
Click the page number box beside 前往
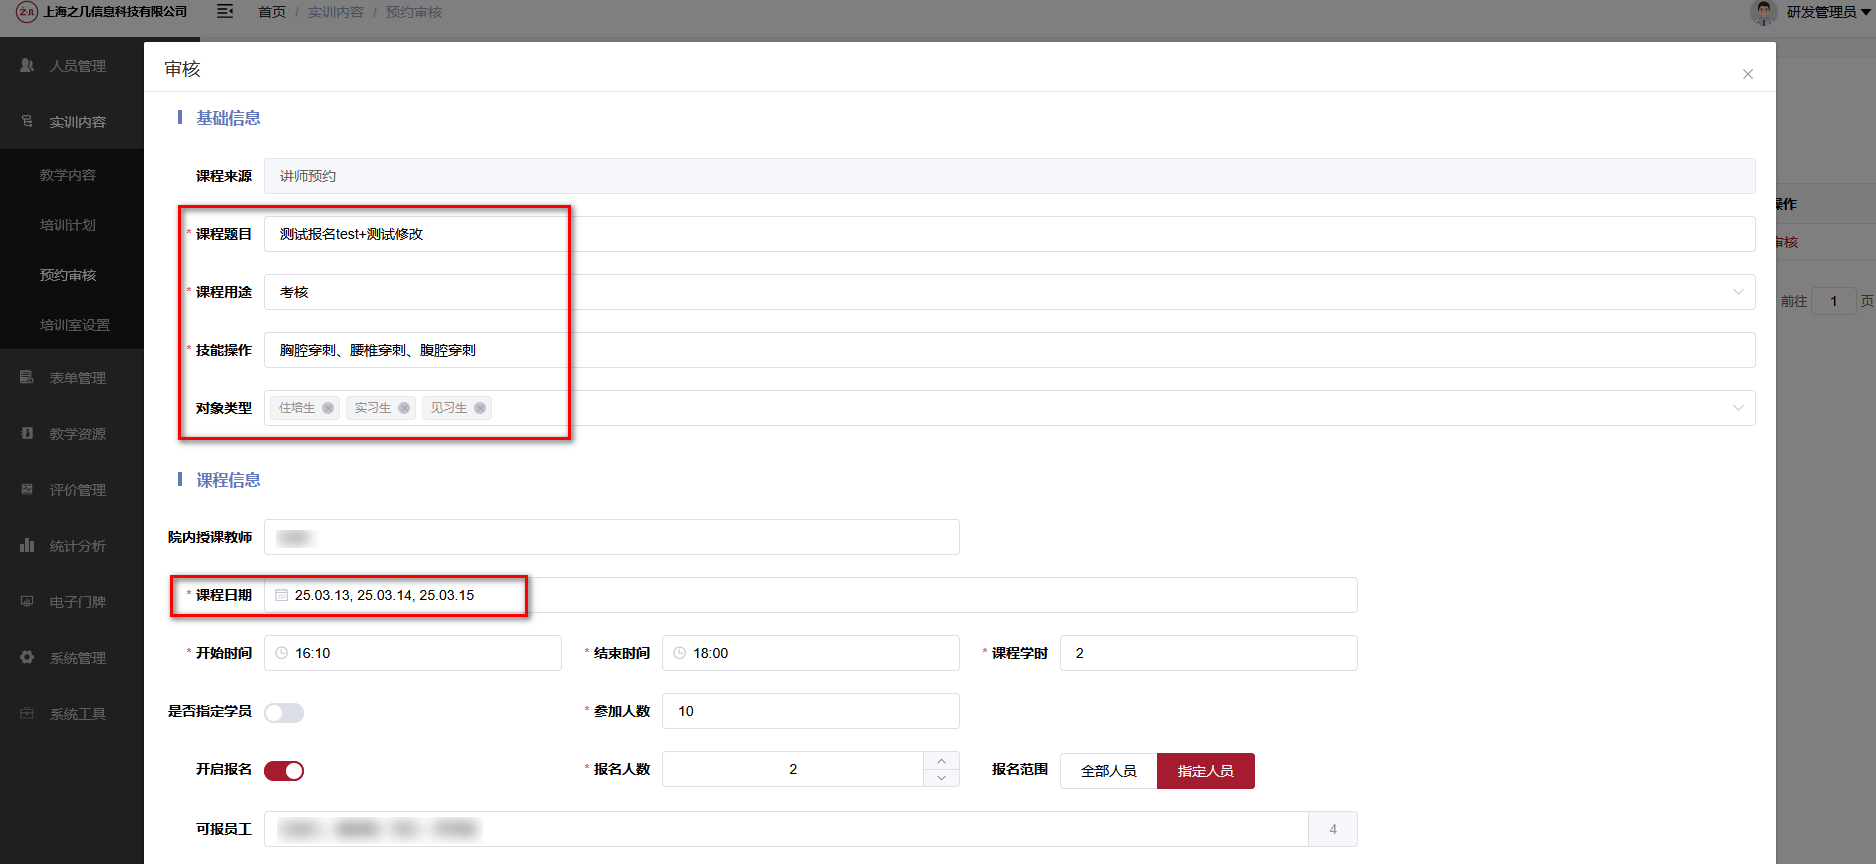point(1834,301)
